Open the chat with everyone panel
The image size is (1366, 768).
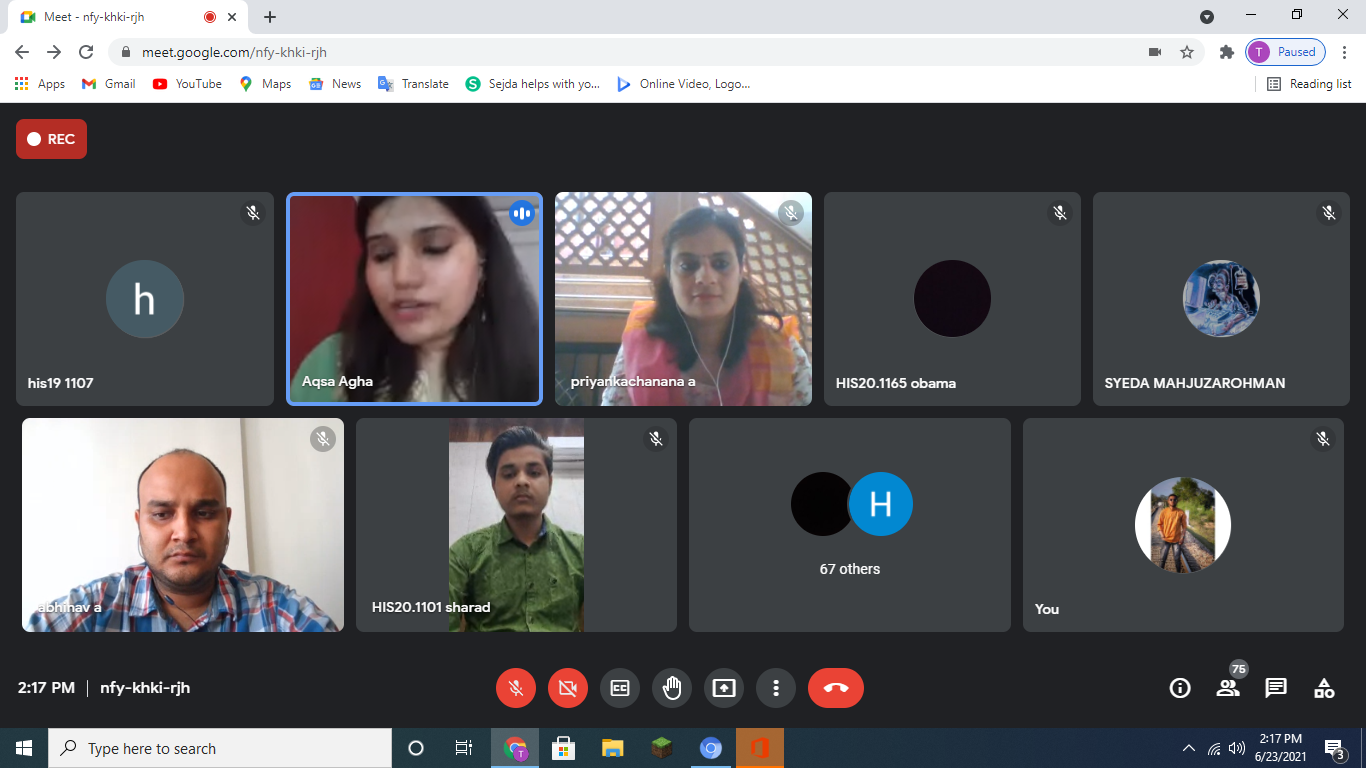1275,688
